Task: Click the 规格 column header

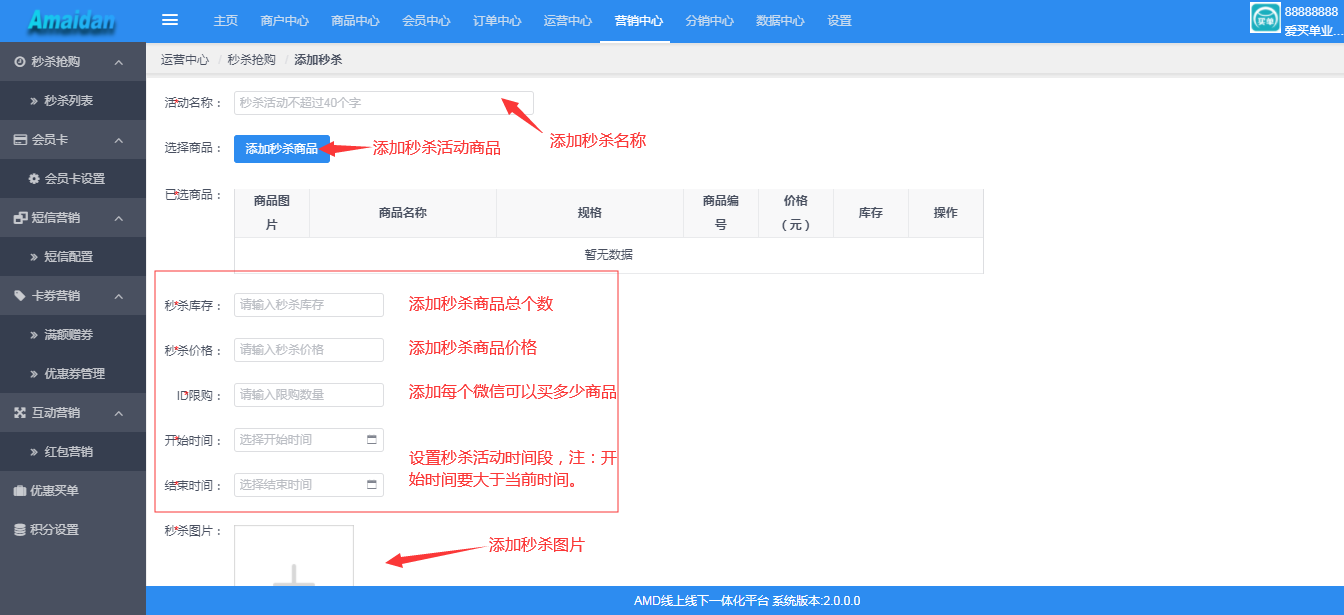Action: 590,213
